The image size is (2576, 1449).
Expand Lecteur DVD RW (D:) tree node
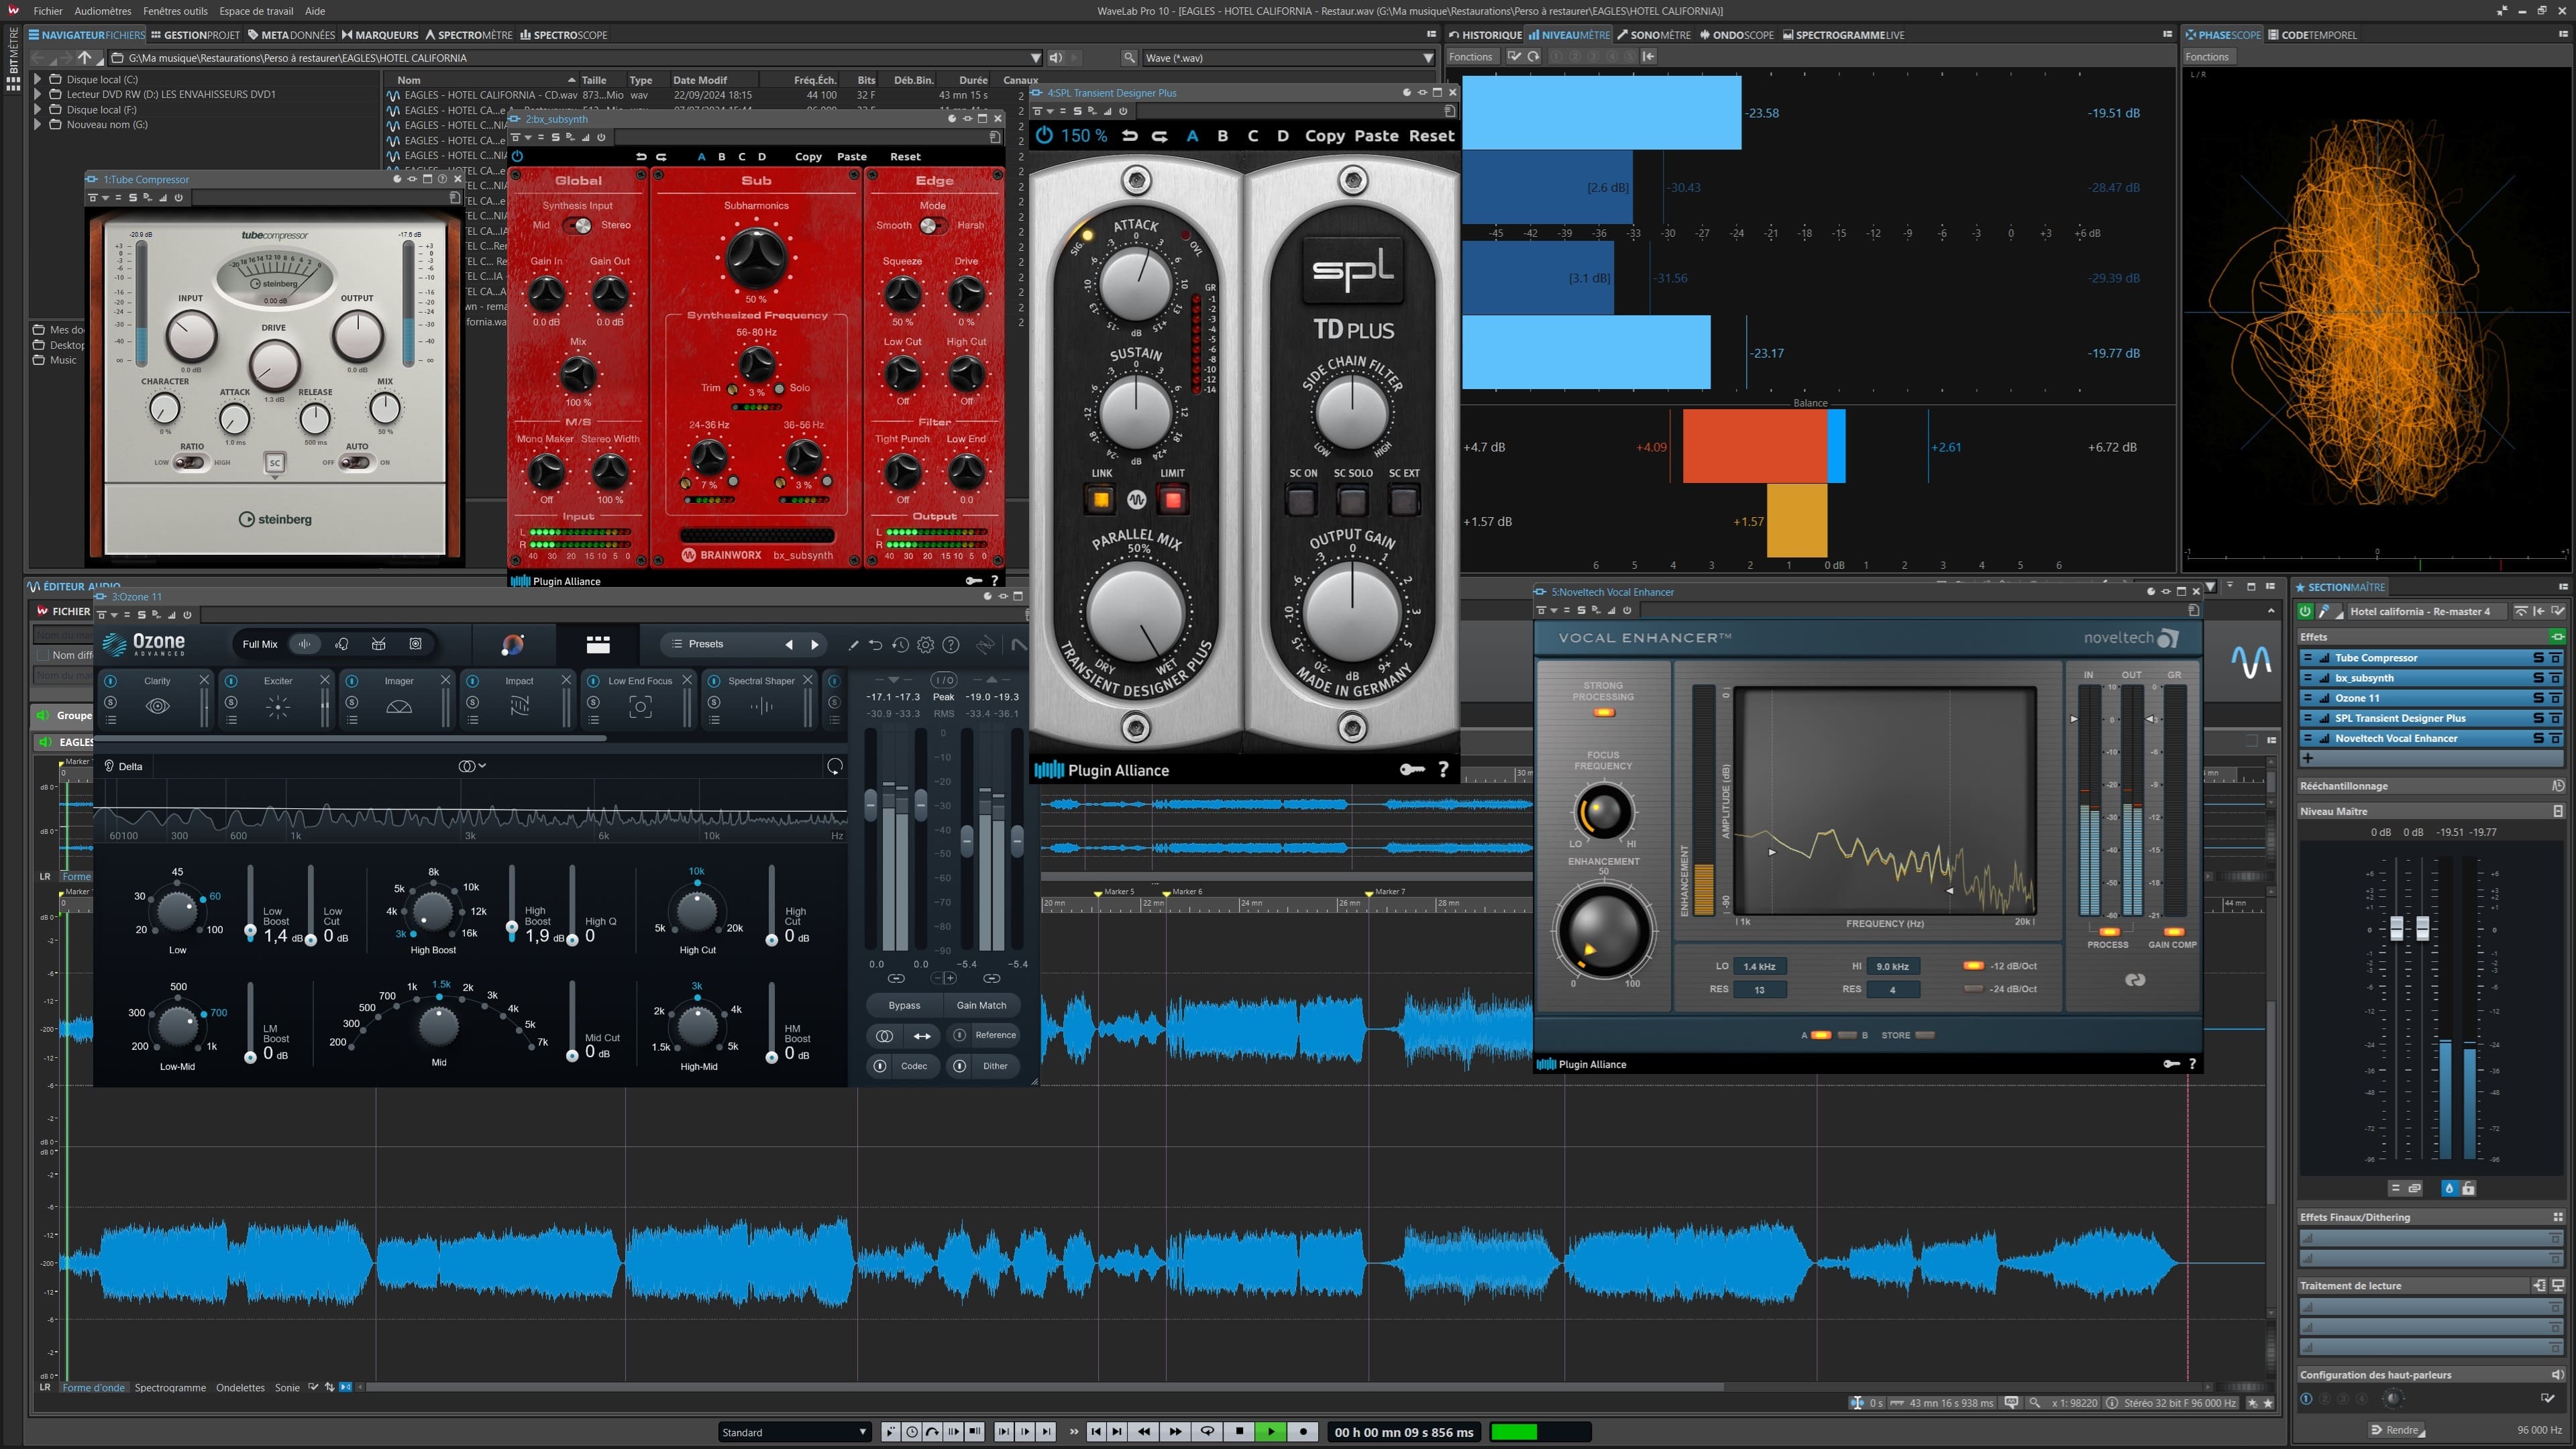click(38, 94)
